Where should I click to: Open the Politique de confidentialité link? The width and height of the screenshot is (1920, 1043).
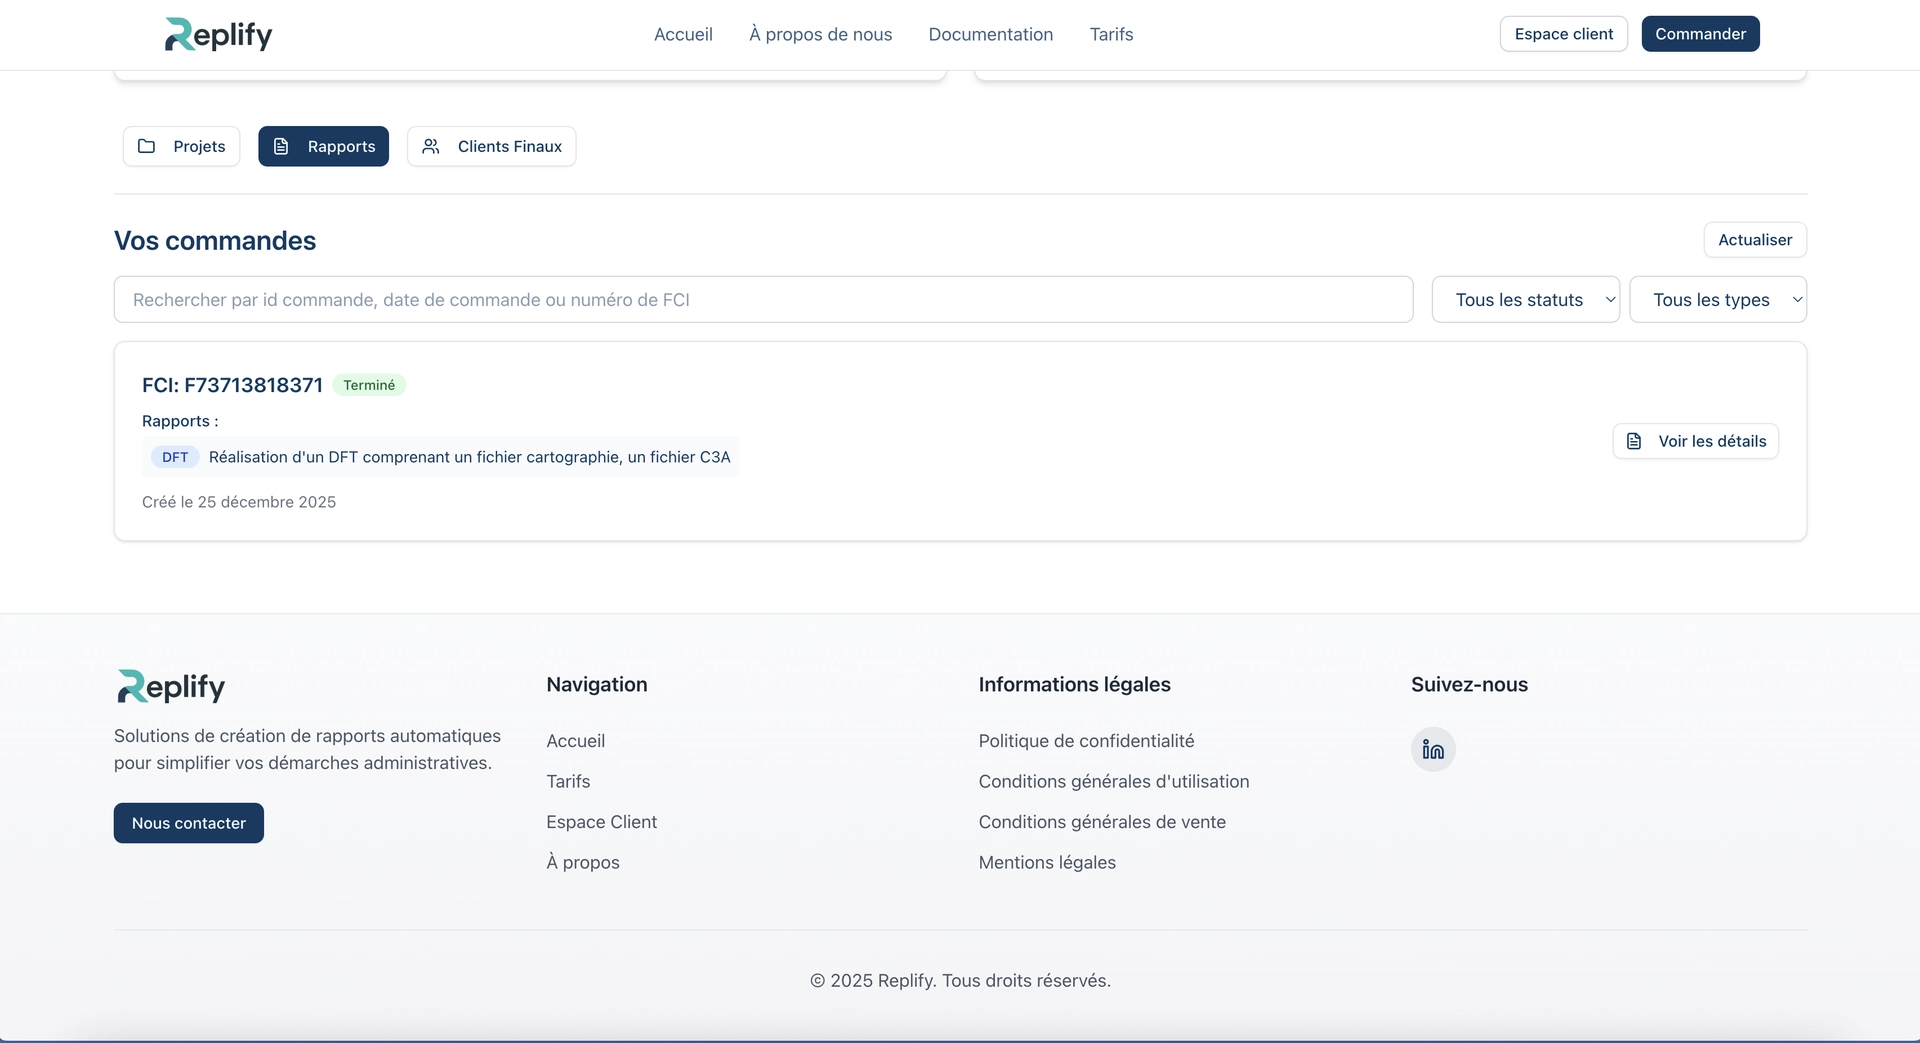[x=1086, y=741]
